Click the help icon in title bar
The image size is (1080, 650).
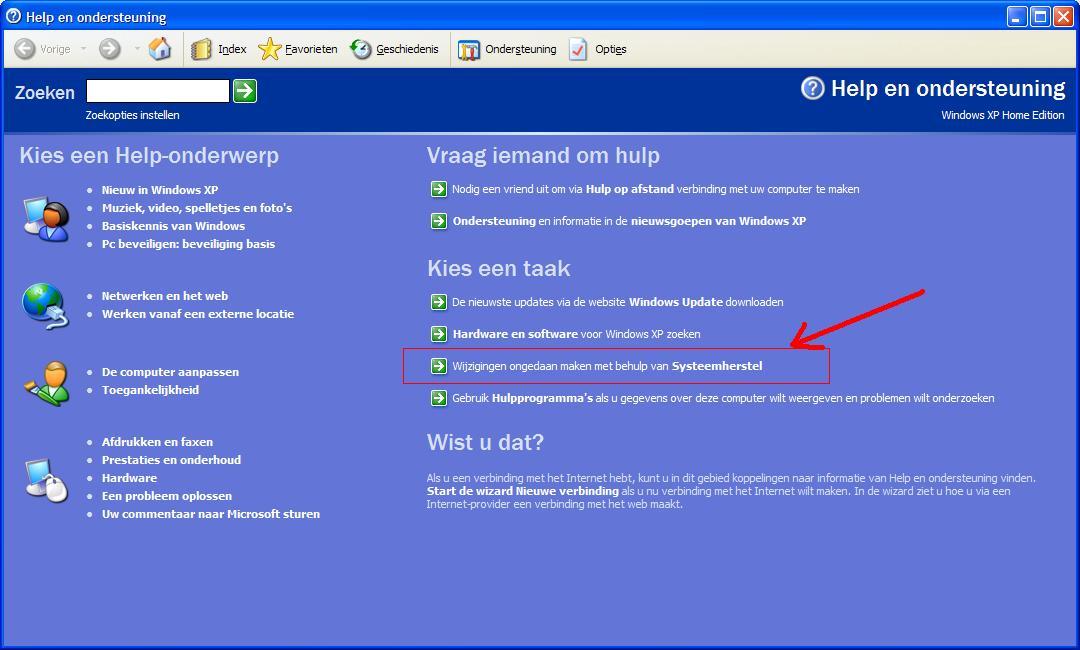pos(13,16)
